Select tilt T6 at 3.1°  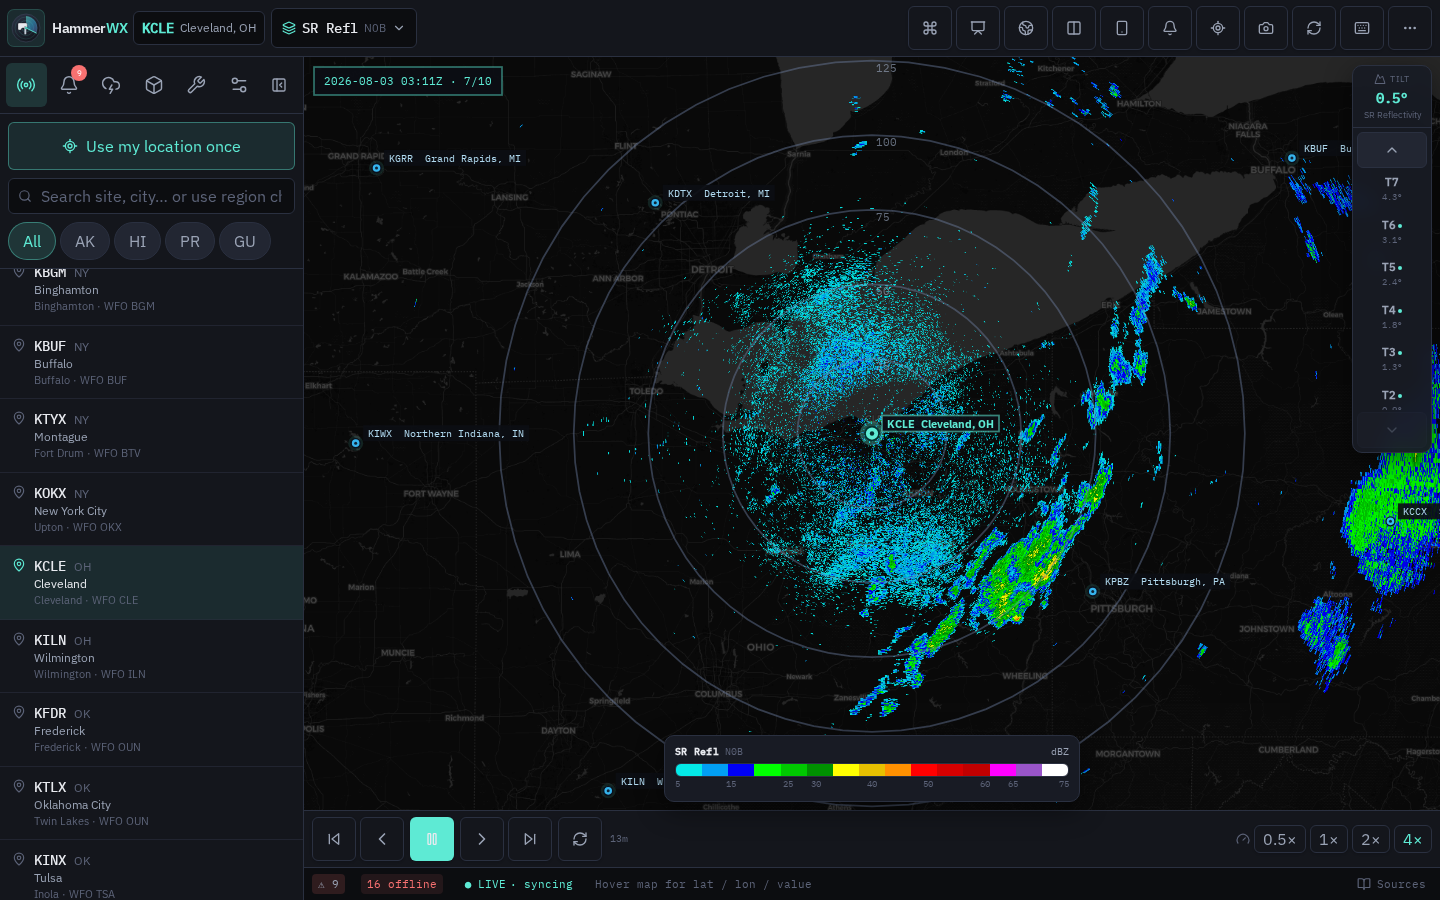pyautogui.click(x=1392, y=232)
